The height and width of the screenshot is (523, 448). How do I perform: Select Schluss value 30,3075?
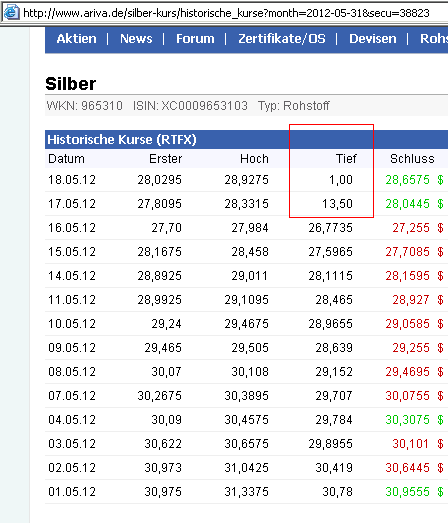pyautogui.click(x=408, y=420)
